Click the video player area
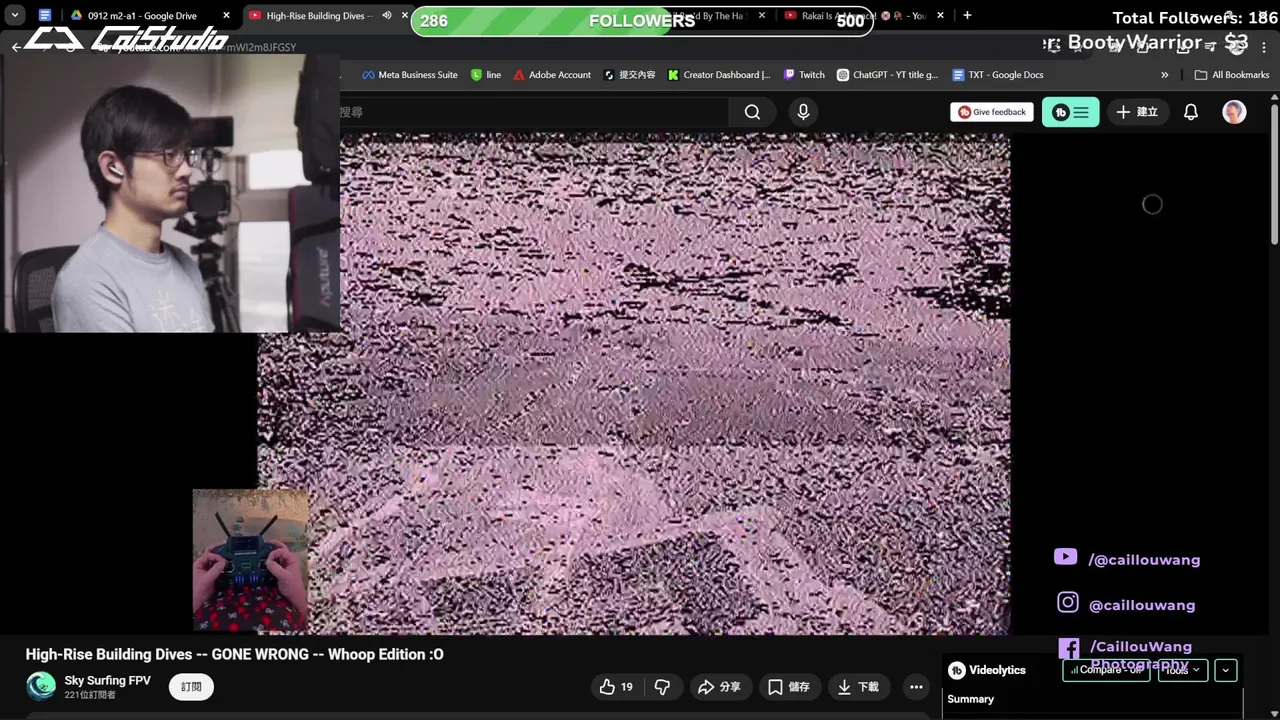The image size is (1280, 720). tap(634, 384)
